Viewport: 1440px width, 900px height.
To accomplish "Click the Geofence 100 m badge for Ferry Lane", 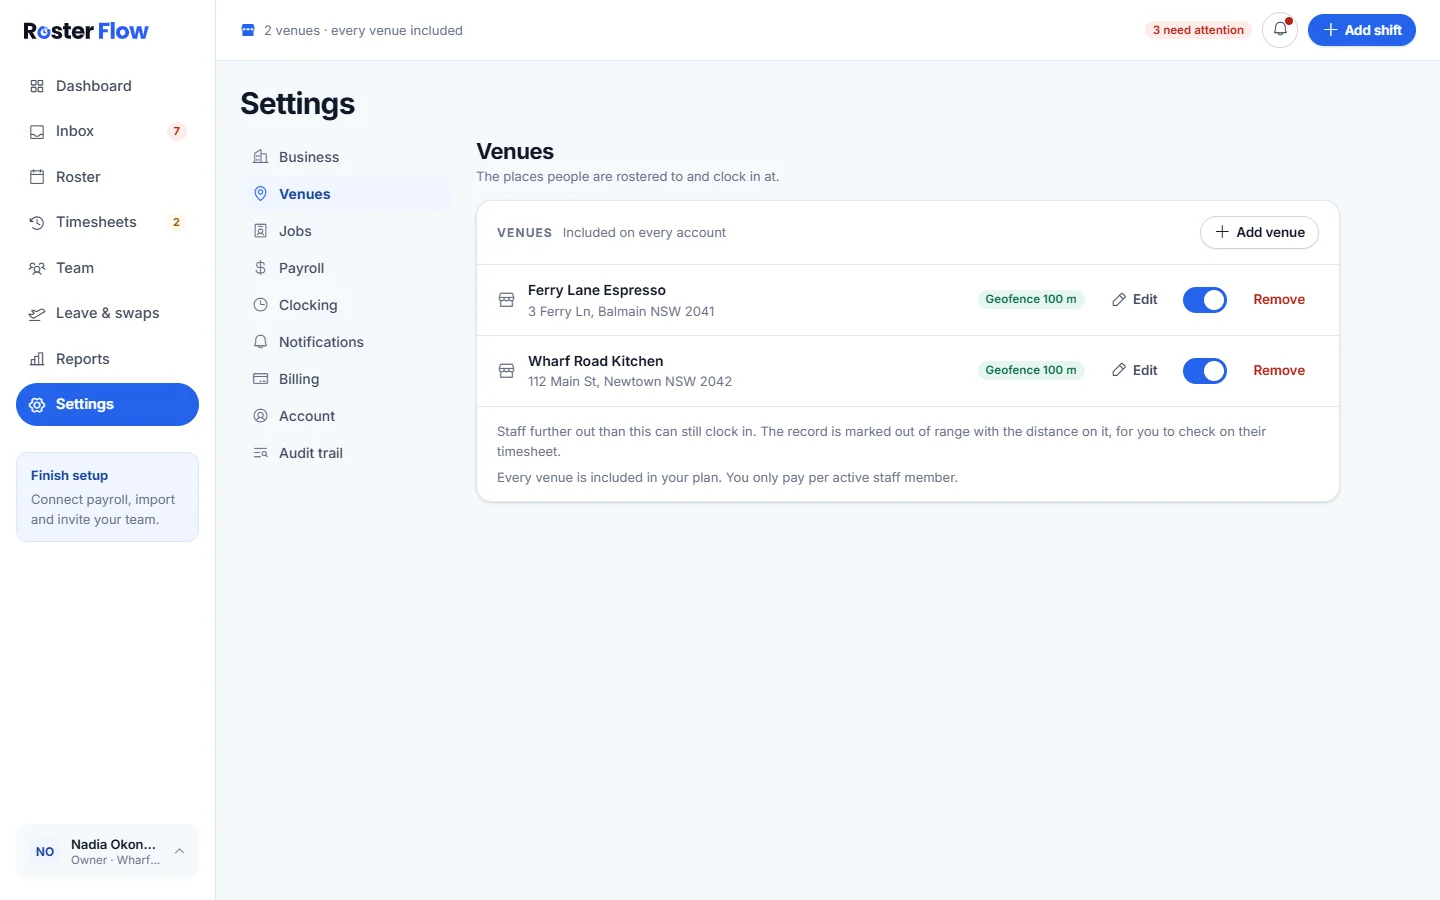I will tap(1031, 299).
